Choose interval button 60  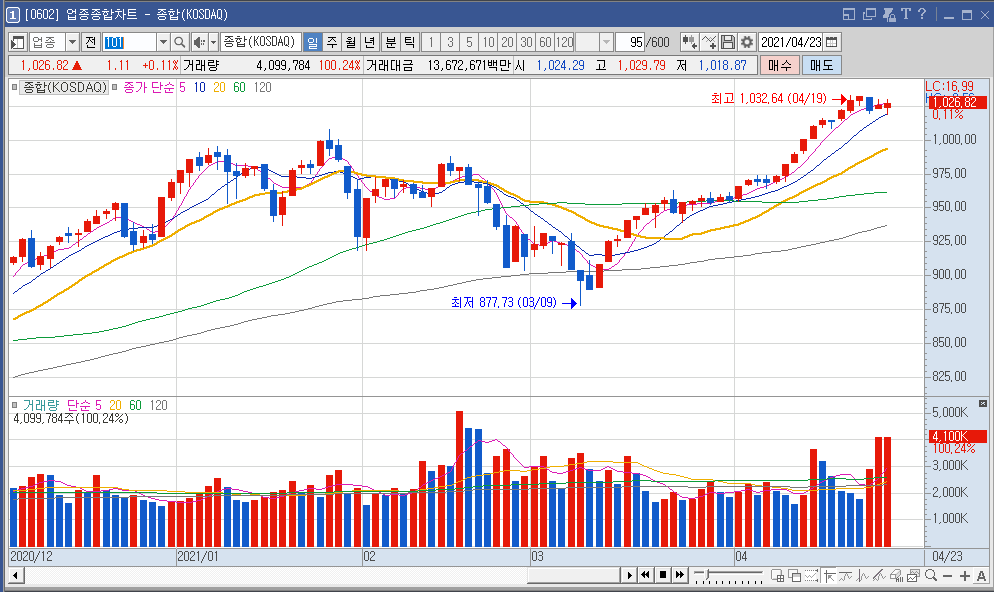[x=545, y=42]
